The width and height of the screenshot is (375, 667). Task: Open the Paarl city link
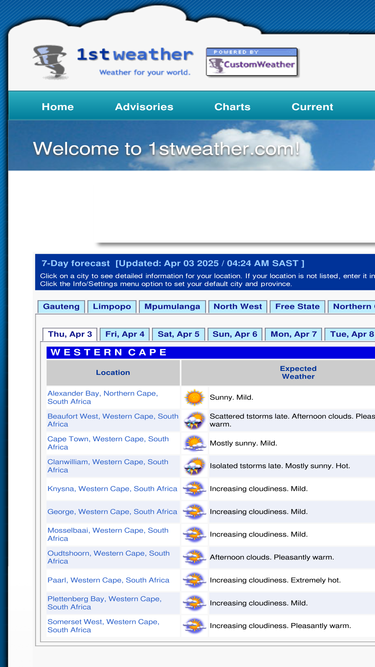(108, 580)
